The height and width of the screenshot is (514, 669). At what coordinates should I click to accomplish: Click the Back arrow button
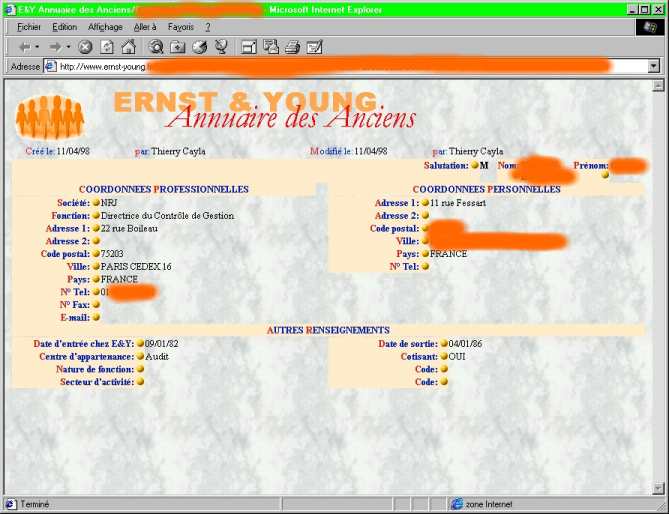(x=24, y=47)
